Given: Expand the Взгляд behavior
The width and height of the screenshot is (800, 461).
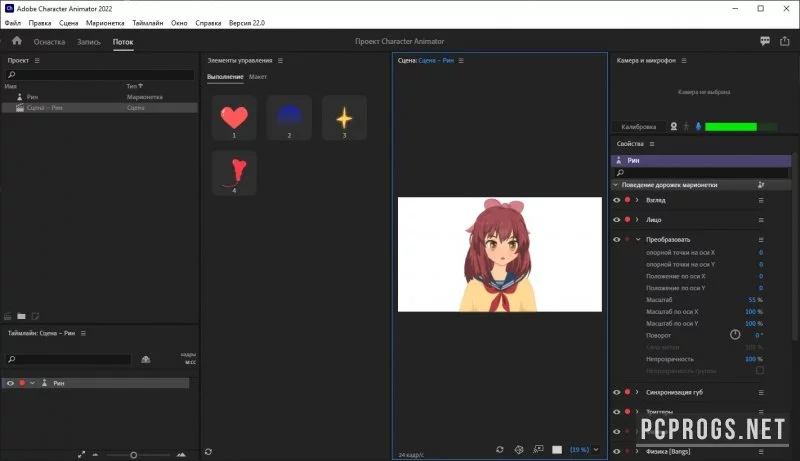Looking at the screenshot, I should coord(637,200).
